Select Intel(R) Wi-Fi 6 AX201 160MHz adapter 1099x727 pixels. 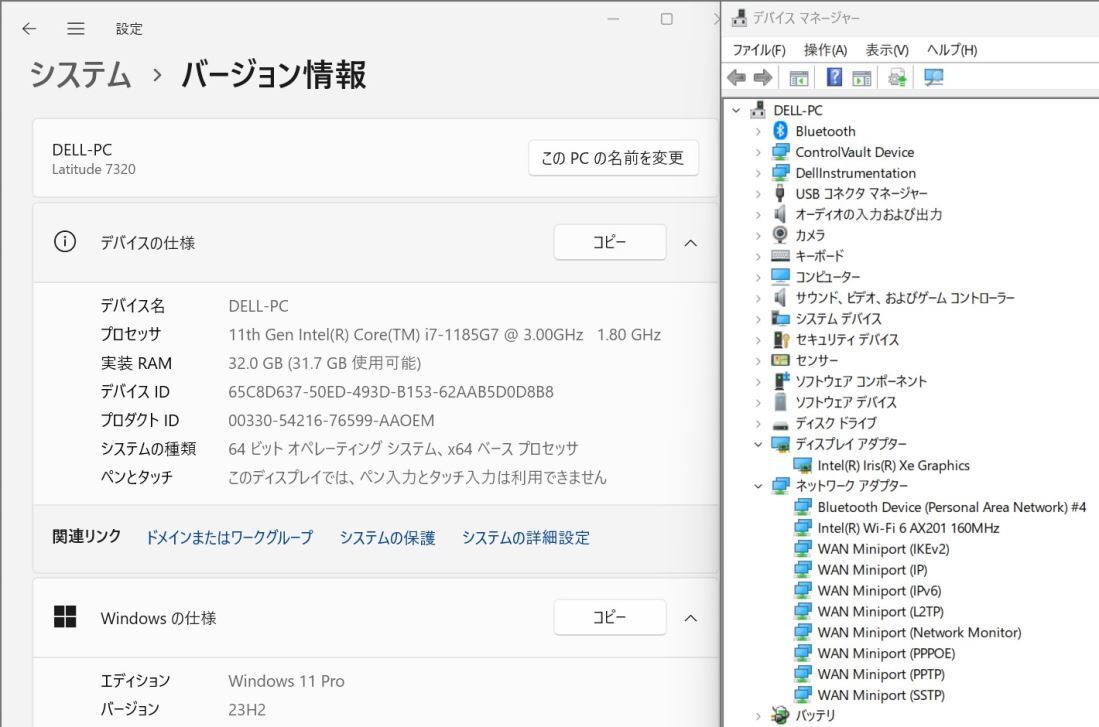[x=908, y=528]
